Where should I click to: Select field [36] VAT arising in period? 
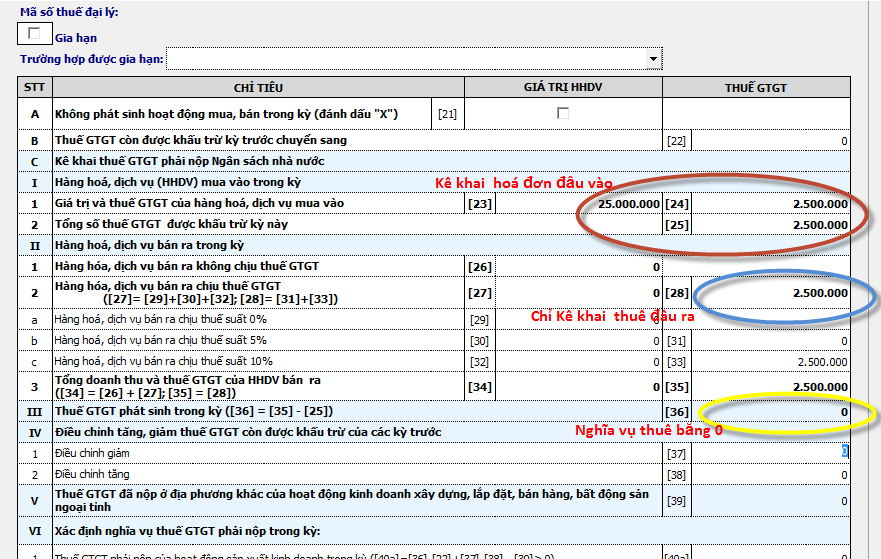(771, 412)
